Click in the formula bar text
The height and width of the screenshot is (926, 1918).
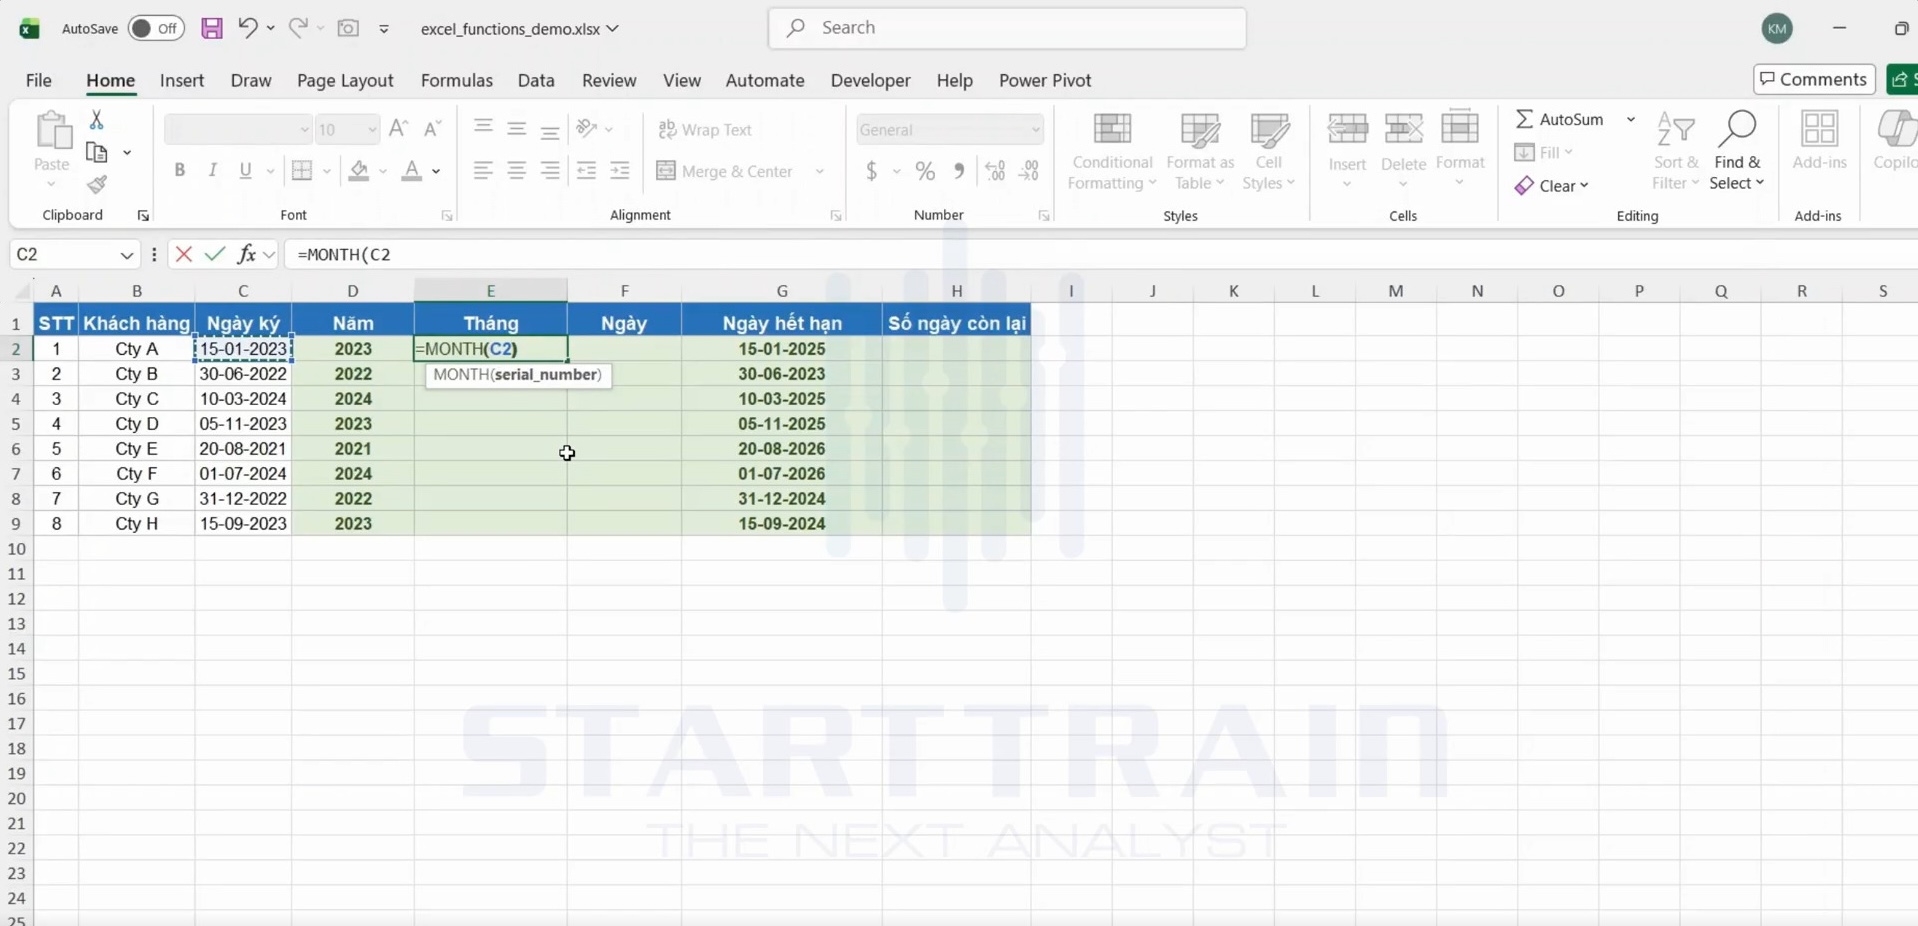[344, 254]
